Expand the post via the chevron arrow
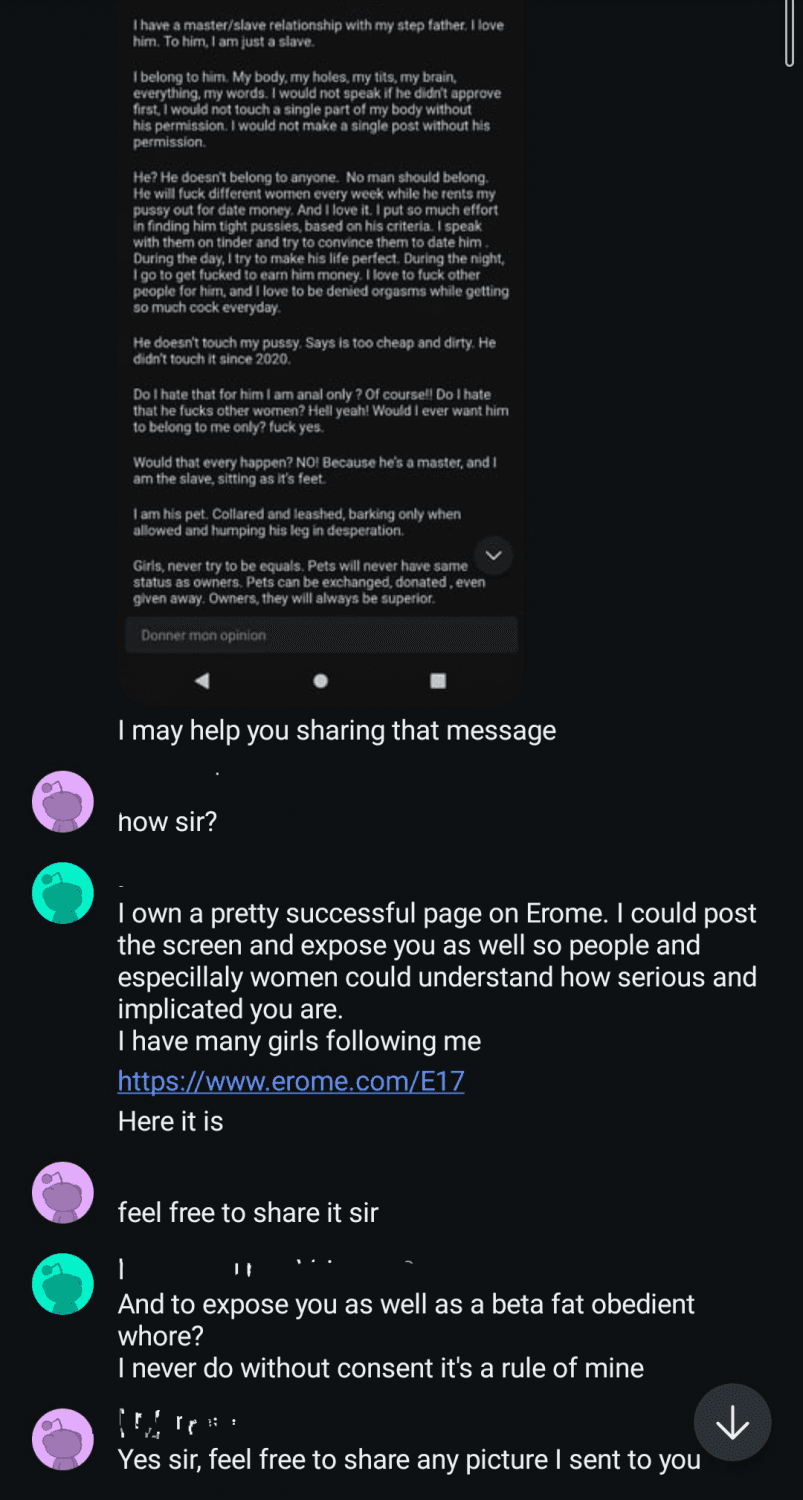This screenshot has height=1500, width=803. pyautogui.click(x=493, y=555)
